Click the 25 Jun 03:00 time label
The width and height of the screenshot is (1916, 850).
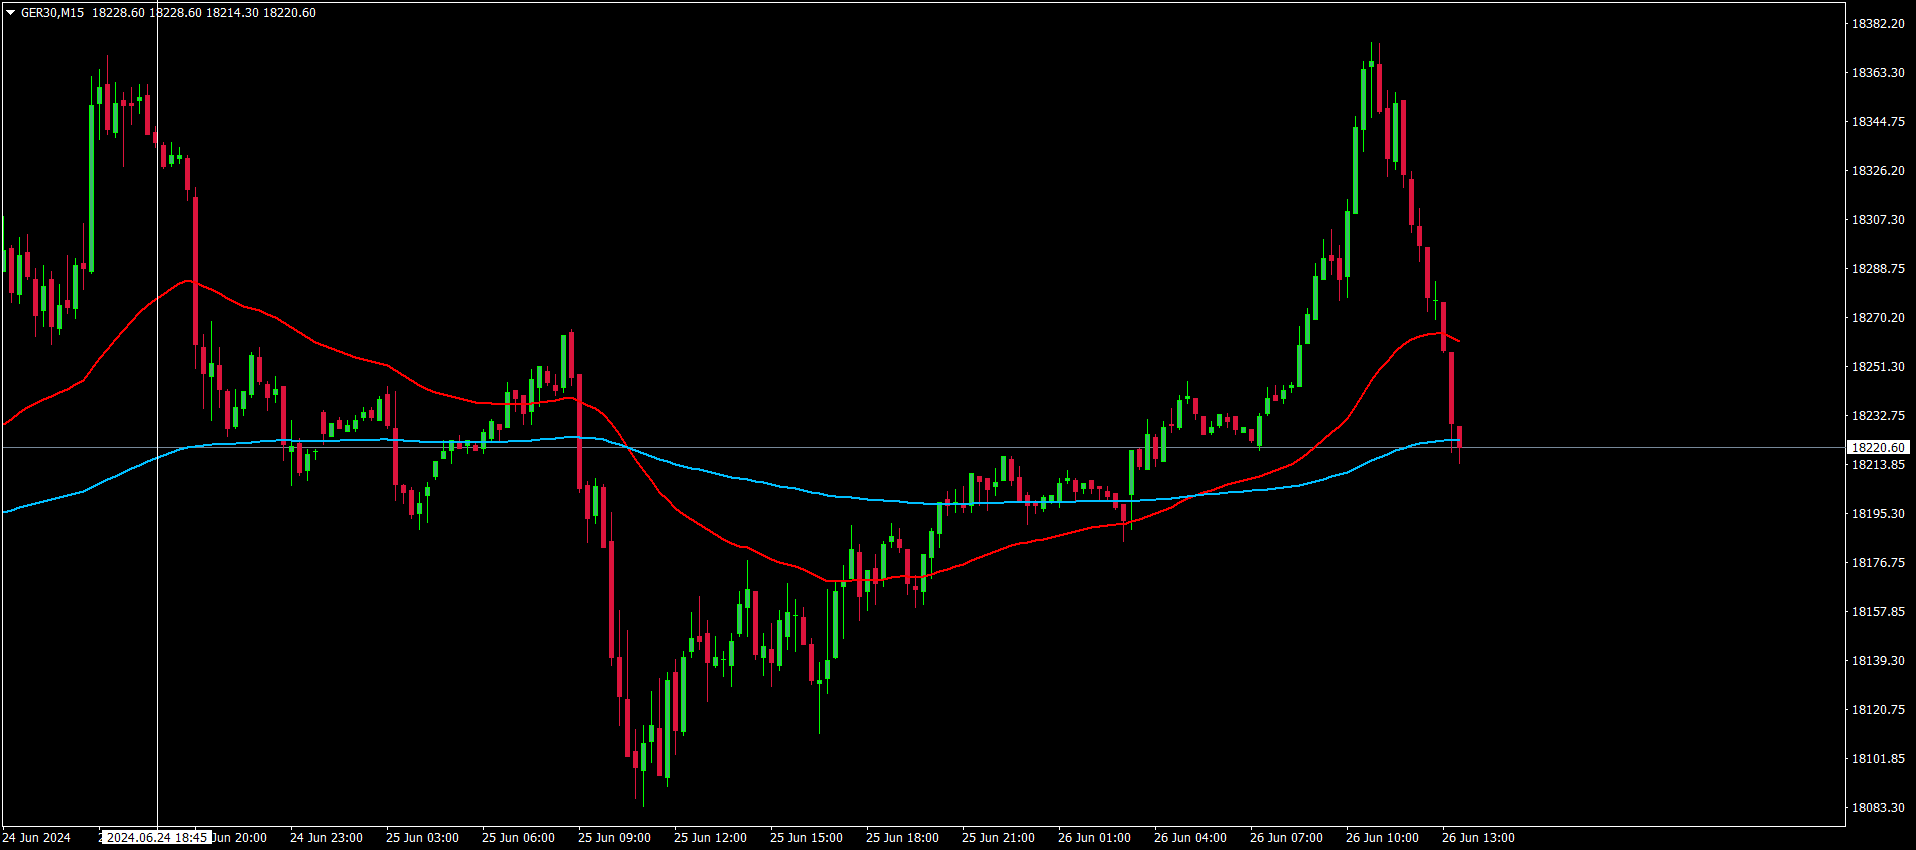click(422, 838)
